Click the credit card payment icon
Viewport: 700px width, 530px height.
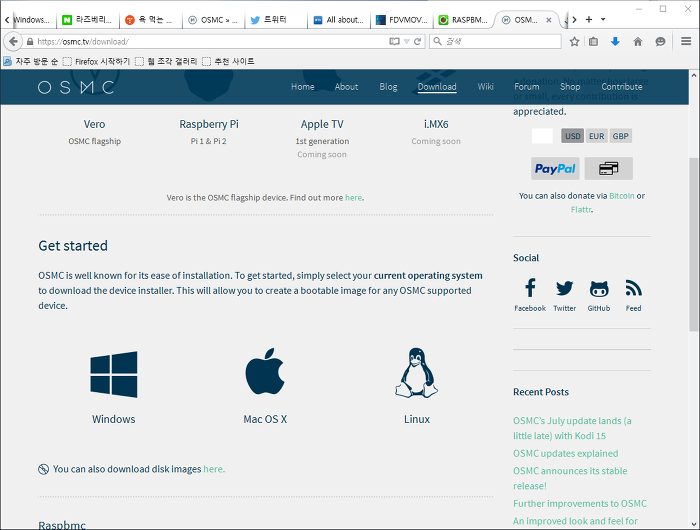point(608,168)
